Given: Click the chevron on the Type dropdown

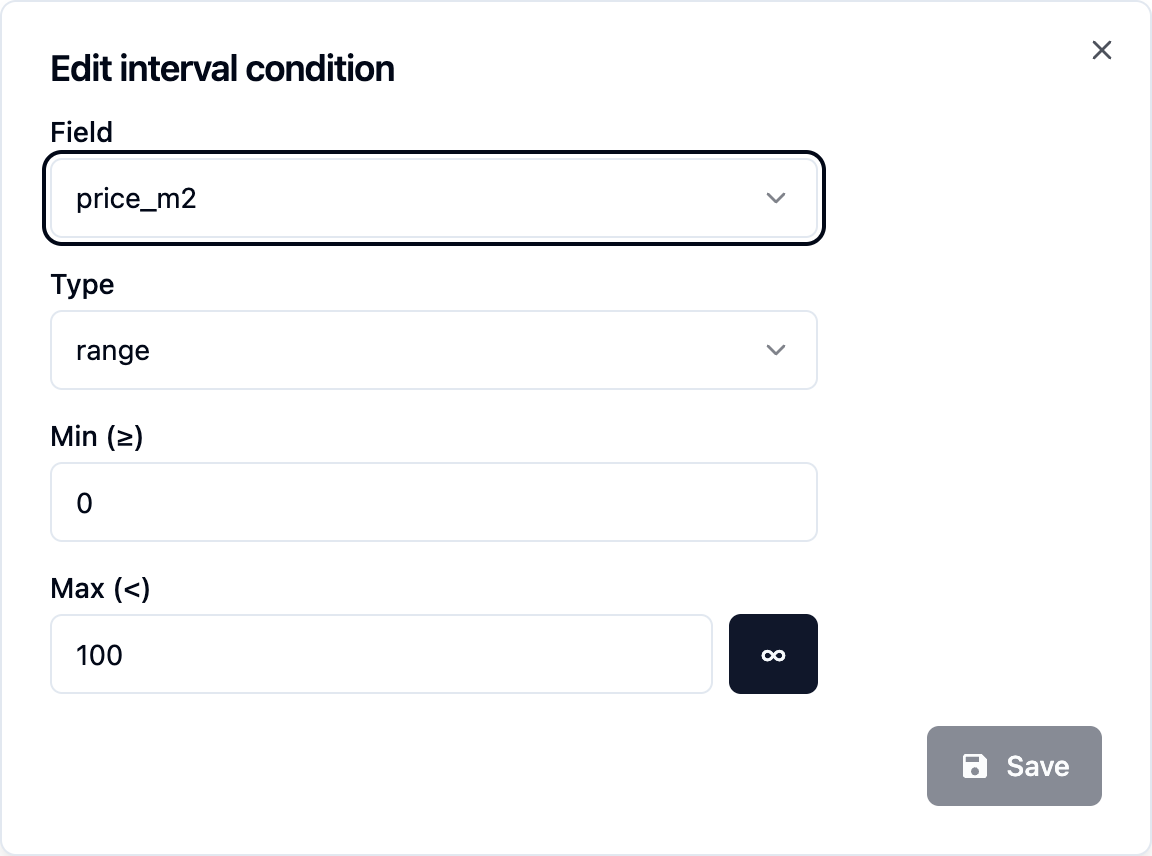Looking at the screenshot, I should [776, 350].
